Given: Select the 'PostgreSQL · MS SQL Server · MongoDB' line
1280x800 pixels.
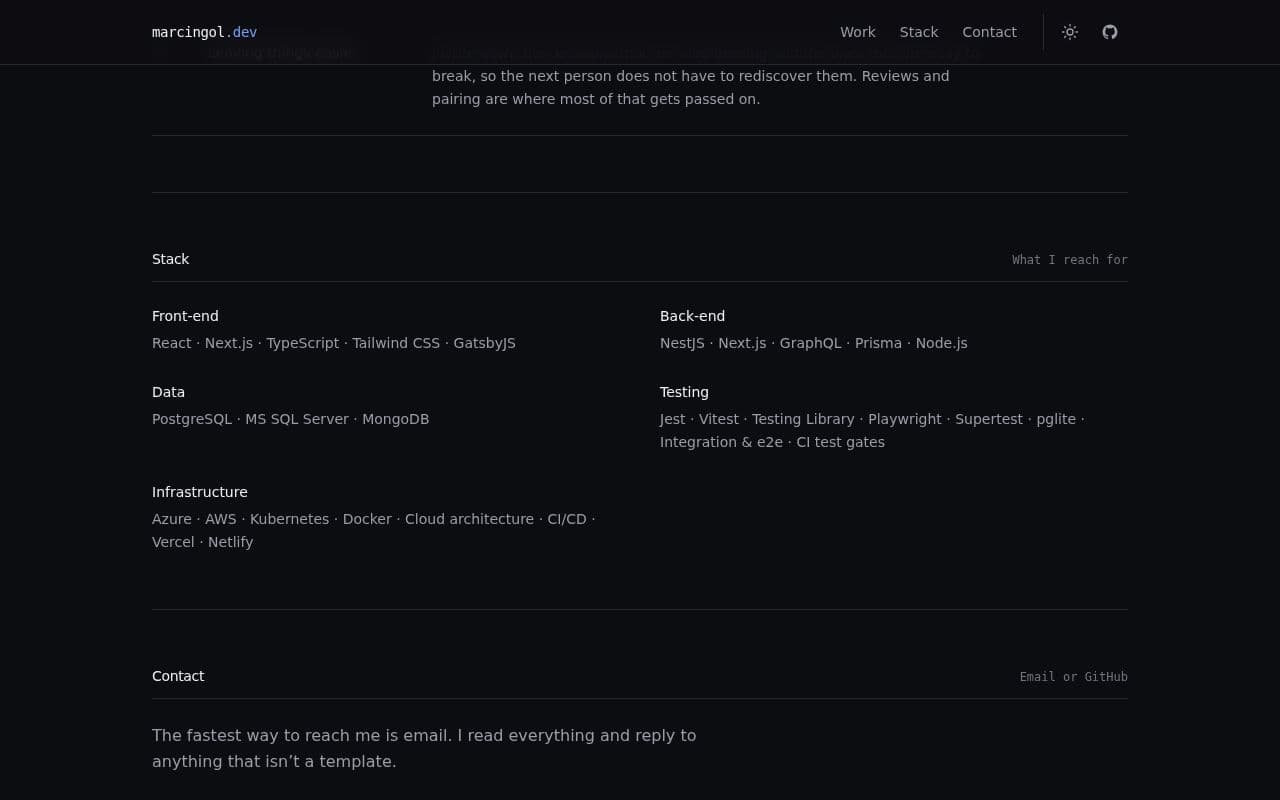Looking at the screenshot, I should tap(291, 419).
